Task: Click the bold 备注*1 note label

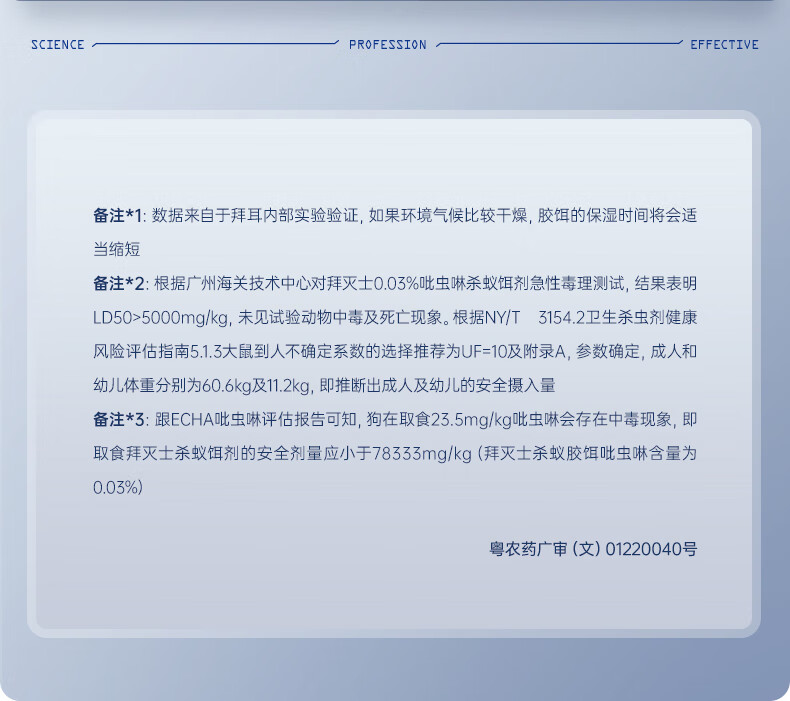Action: click(117, 216)
